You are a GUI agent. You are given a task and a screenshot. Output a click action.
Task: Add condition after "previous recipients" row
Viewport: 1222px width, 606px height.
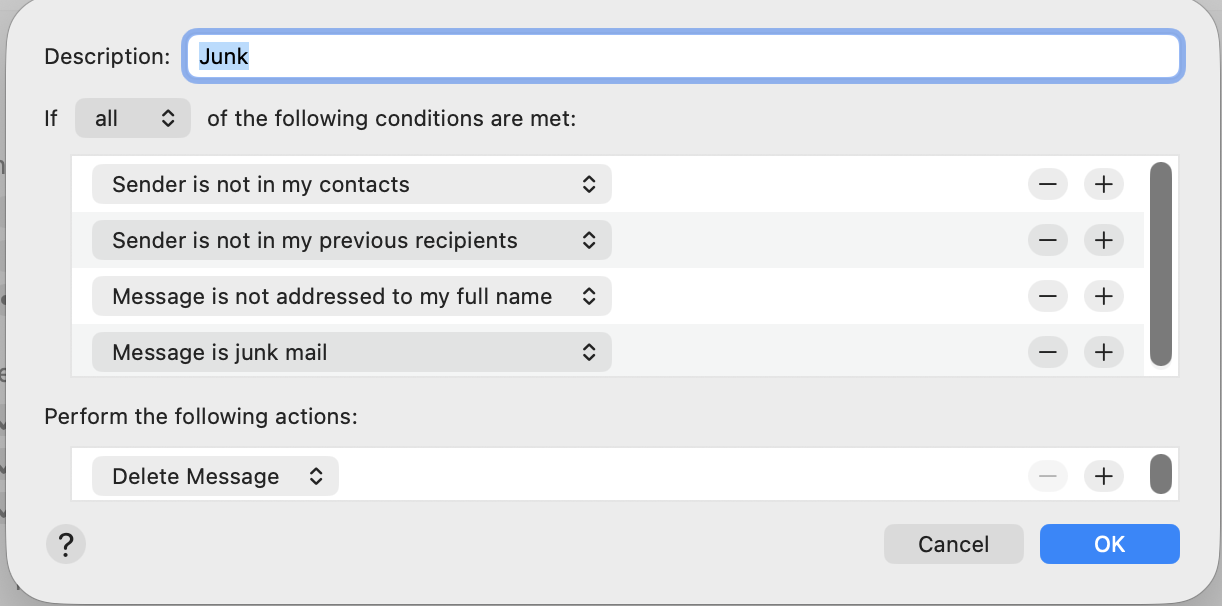pyautogui.click(x=1103, y=241)
